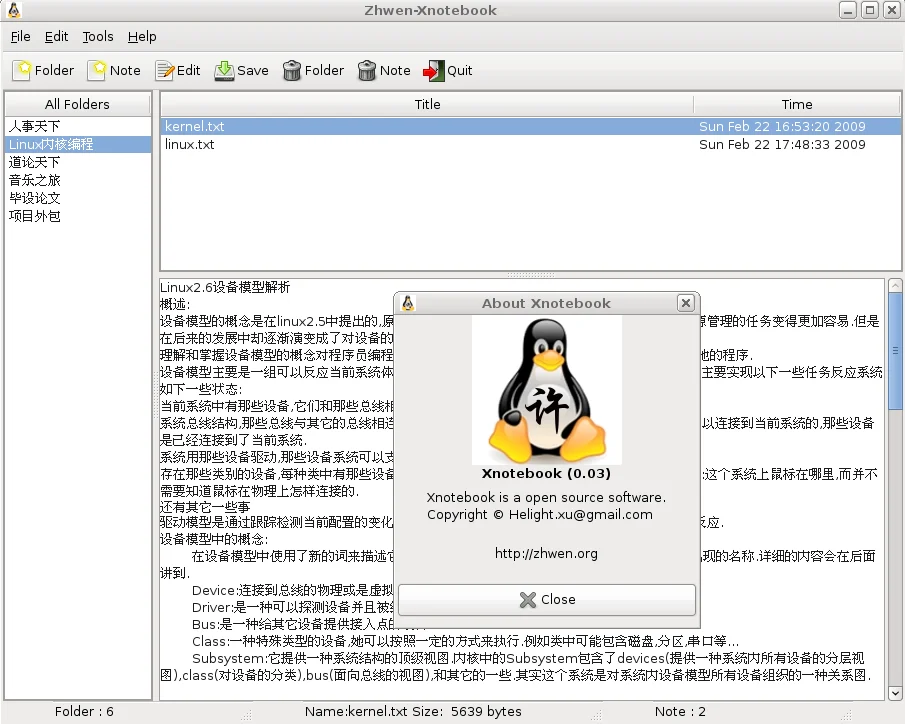Close the Zhwen-Xnotebook main window
The image size is (905, 724).
point(892,10)
